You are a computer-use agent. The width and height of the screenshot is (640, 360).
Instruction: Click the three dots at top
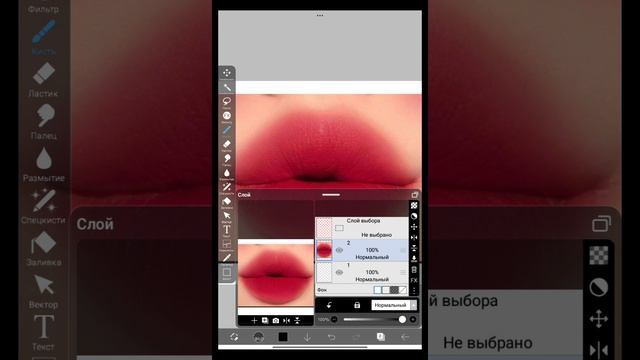pyautogui.click(x=320, y=15)
